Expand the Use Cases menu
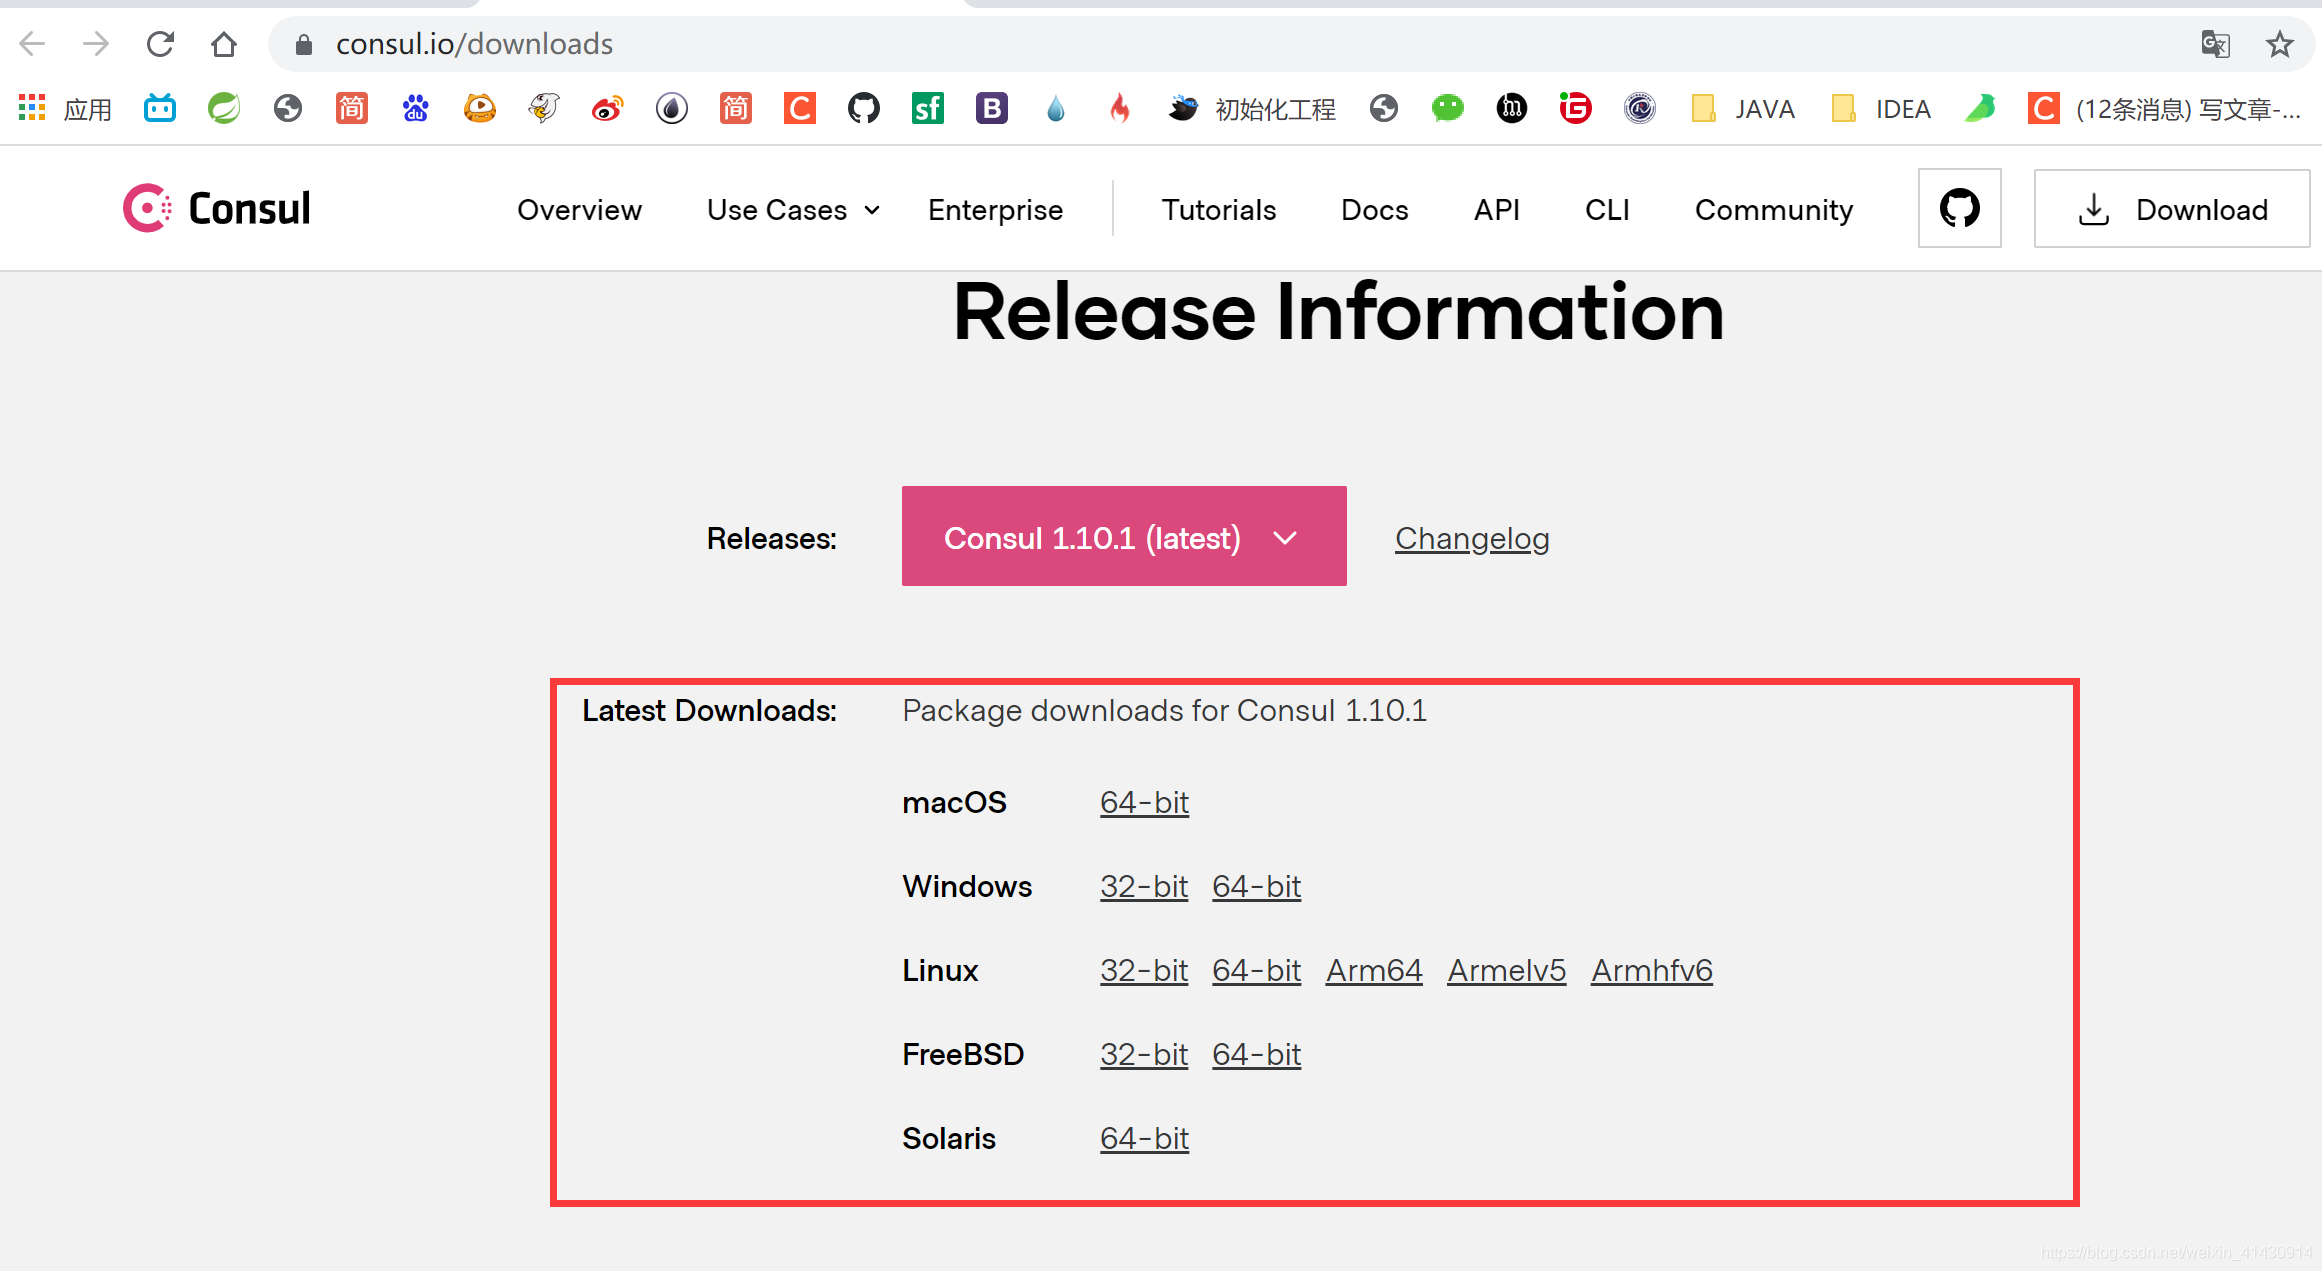Screen dimensions: 2322x1271 [x=793, y=210]
